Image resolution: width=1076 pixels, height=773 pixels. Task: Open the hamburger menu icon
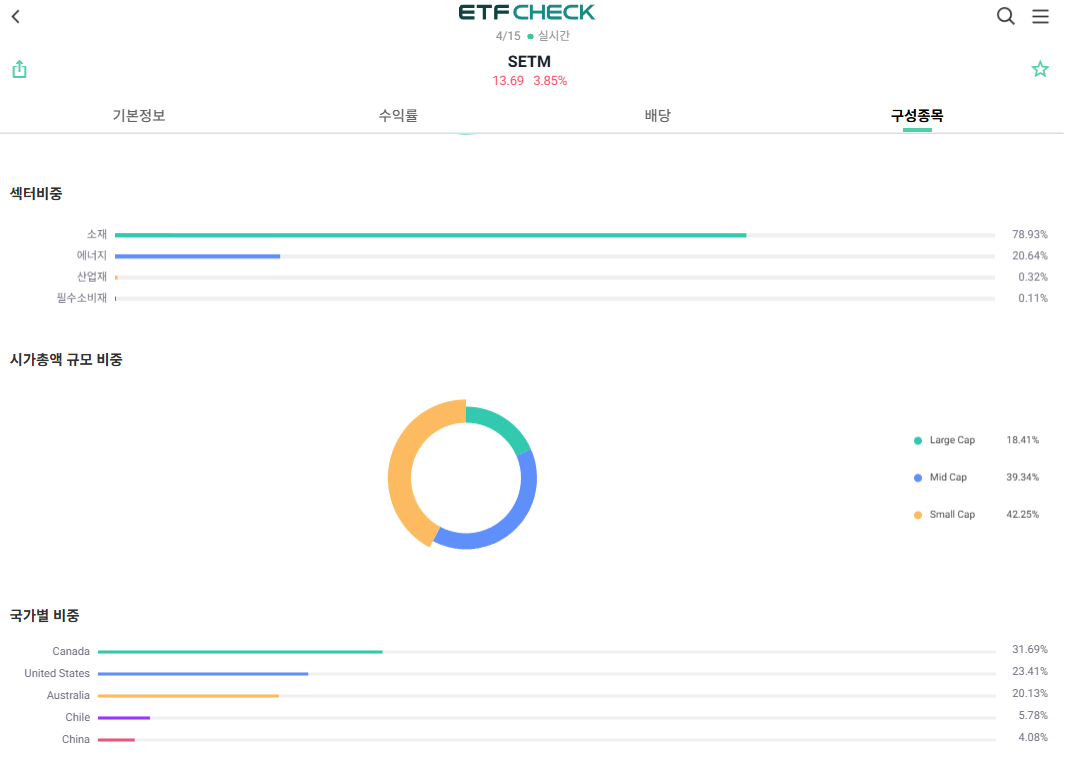[1040, 16]
